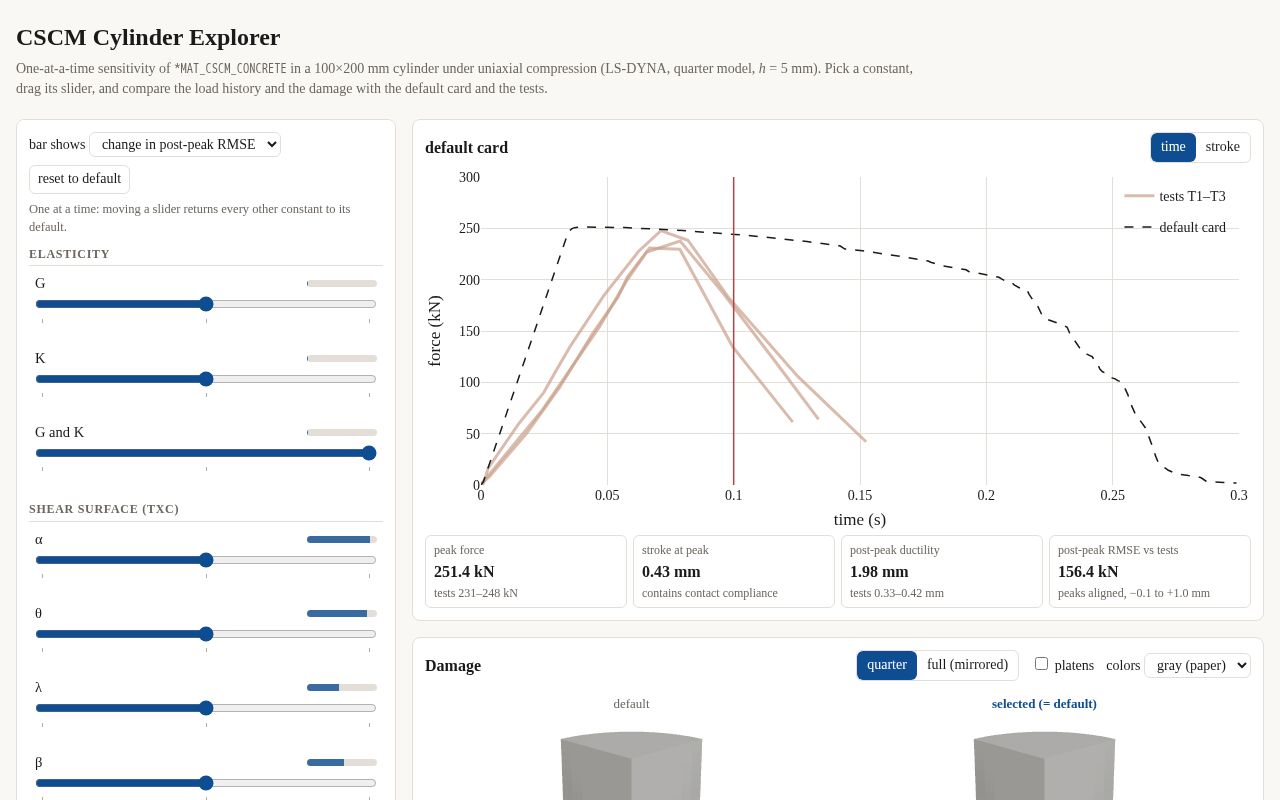Click the 'force (kN)' axis label
The image size is (1280, 800).
(x=435, y=331)
